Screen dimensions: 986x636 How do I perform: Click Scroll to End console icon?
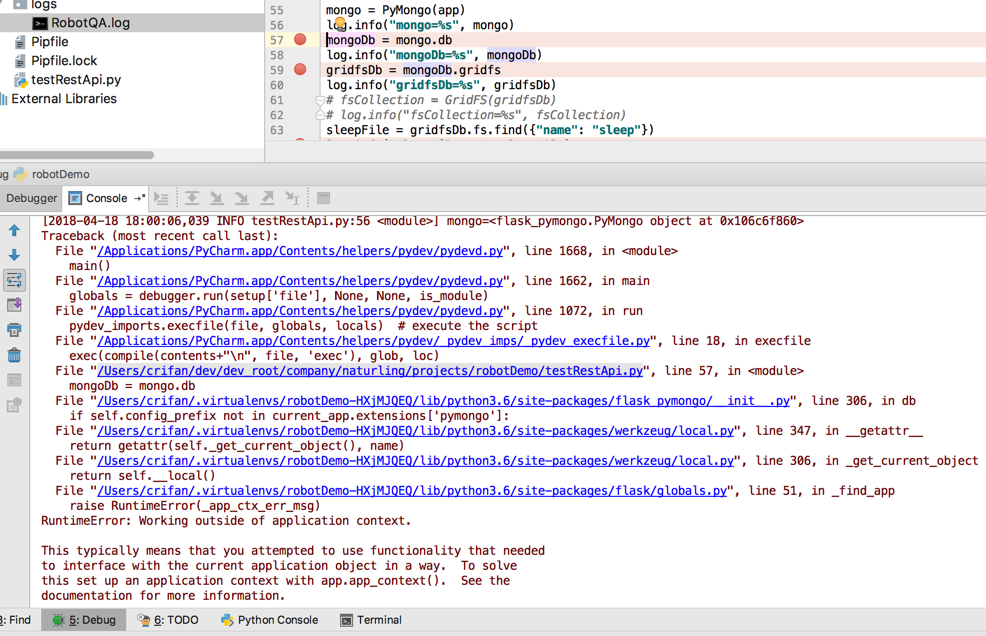[x=14, y=305]
